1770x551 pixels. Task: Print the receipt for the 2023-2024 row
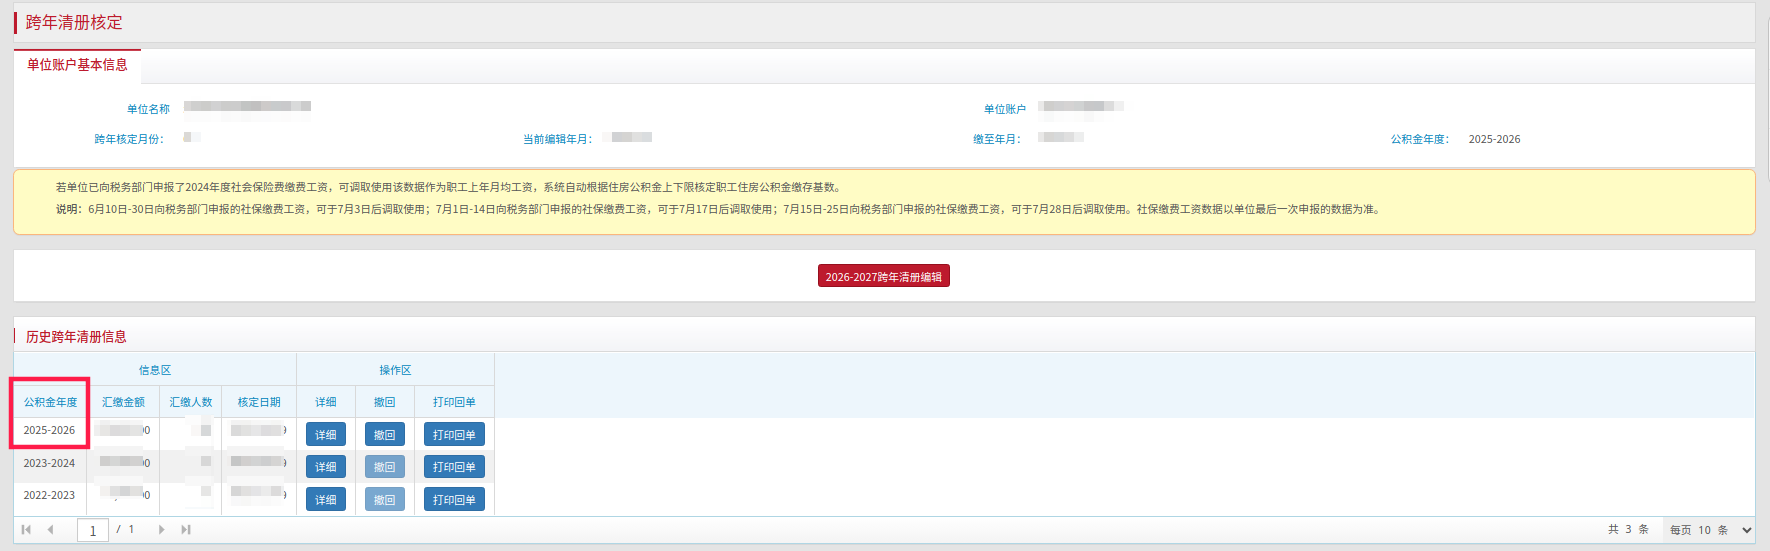tap(454, 467)
